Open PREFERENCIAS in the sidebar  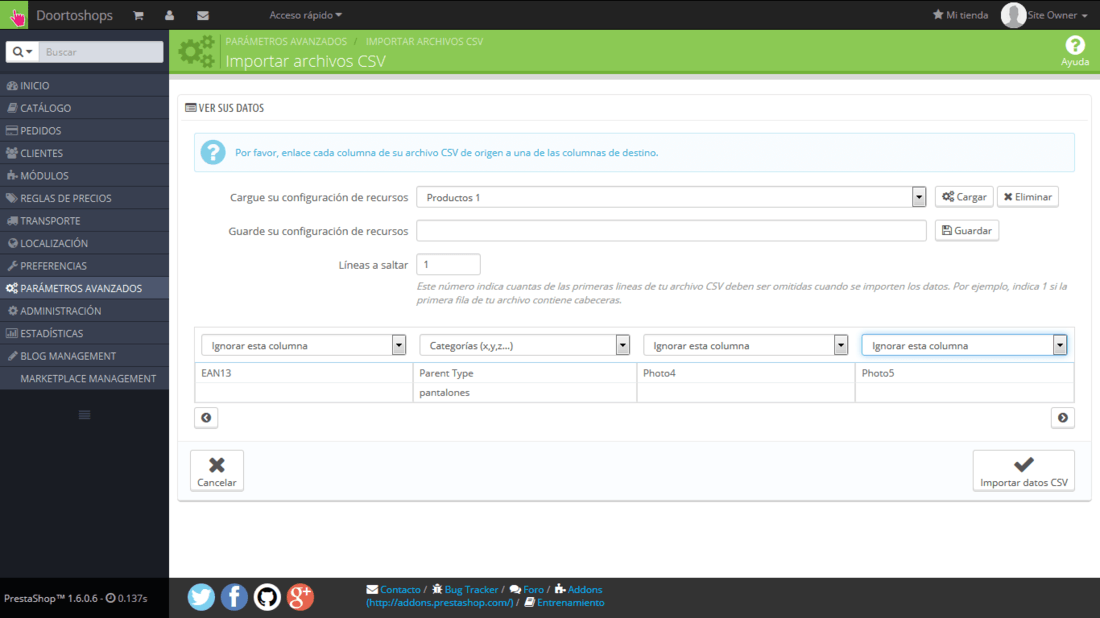click(x=84, y=266)
